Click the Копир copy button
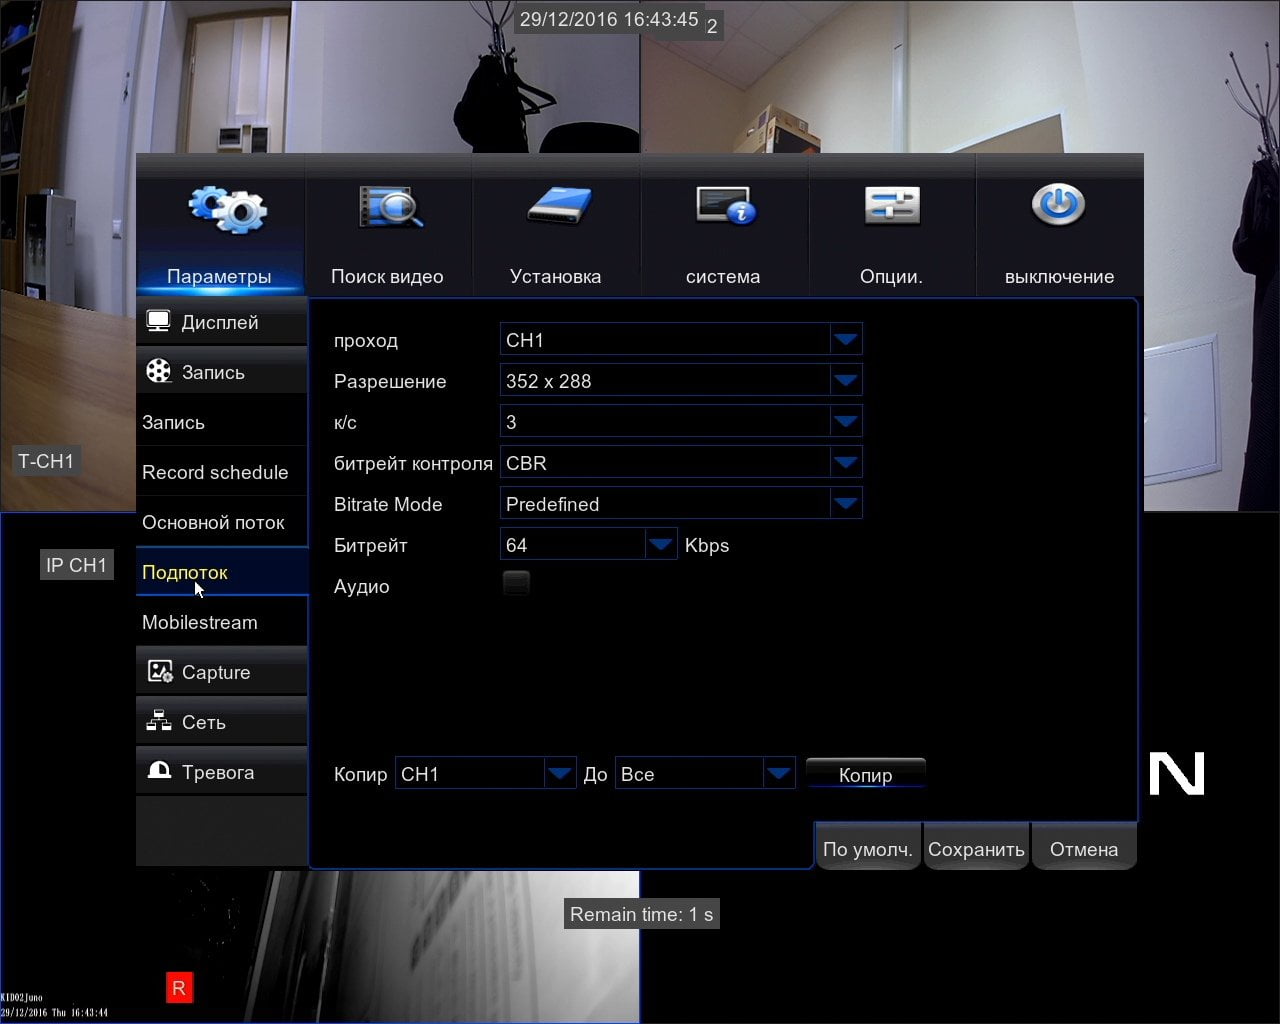Screen dimensions: 1280x1024 865,773
